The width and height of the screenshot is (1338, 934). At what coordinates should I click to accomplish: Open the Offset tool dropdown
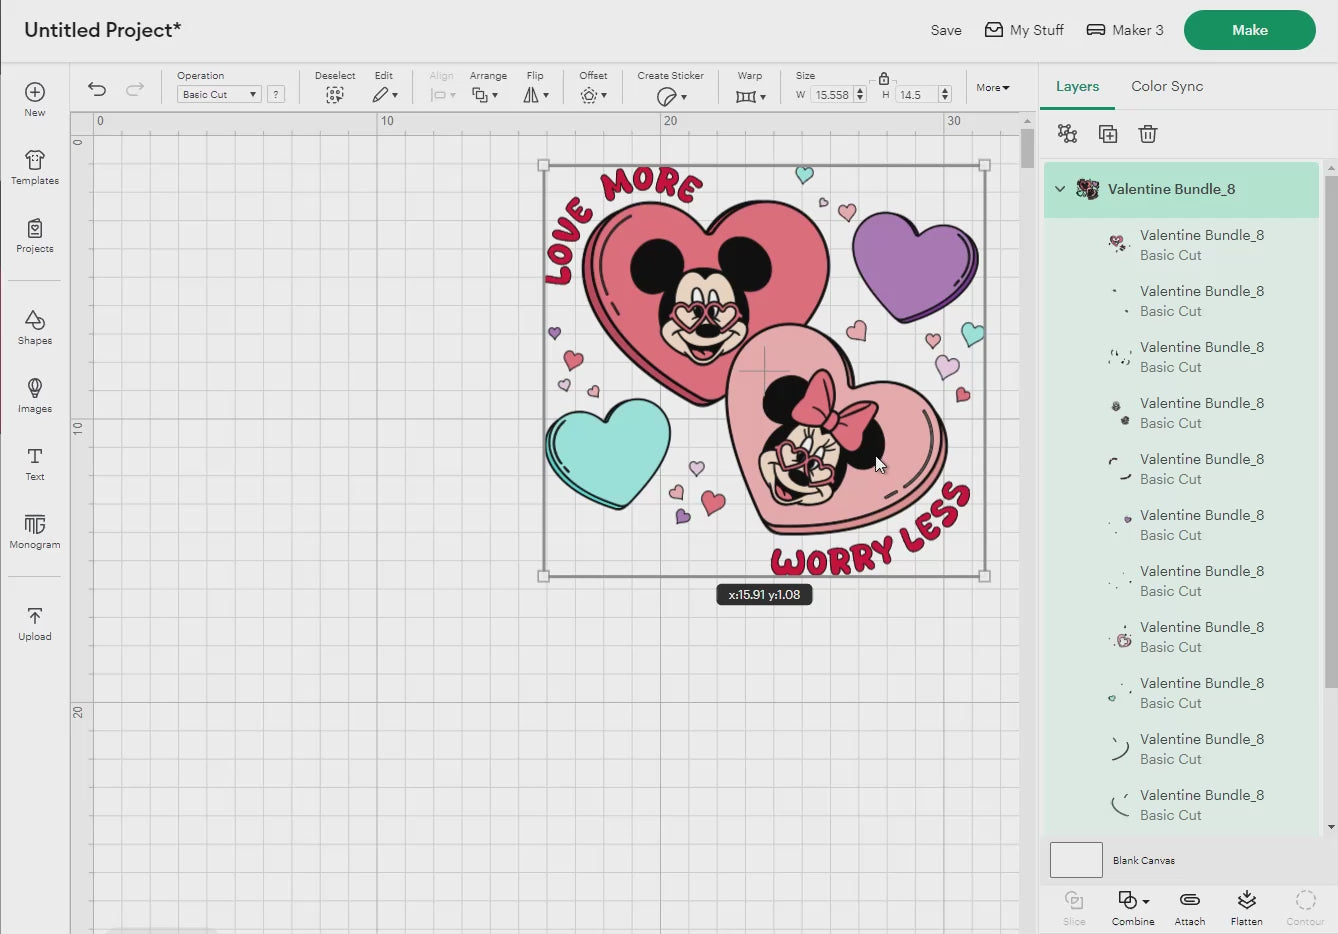pos(593,95)
